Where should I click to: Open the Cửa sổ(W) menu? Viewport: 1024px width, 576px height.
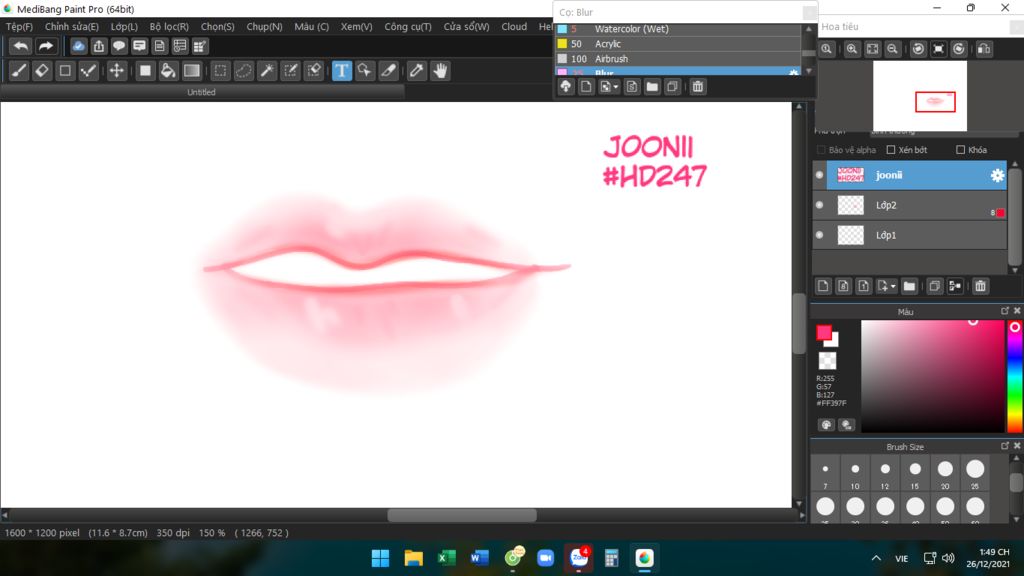[x=466, y=27]
